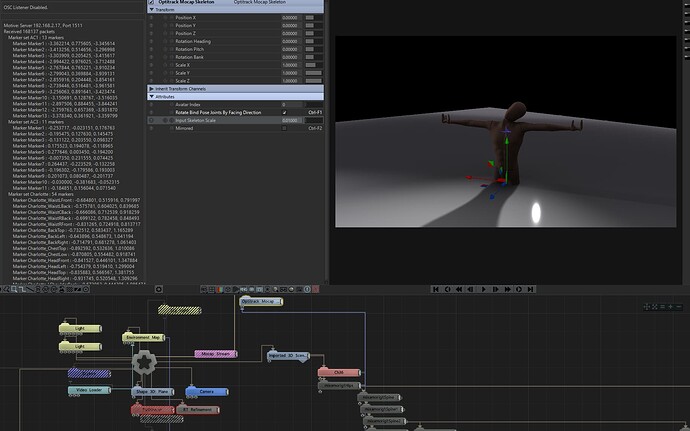Click the 'Received 168137 packets' line
The width and height of the screenshot is (690, 431).
coord(29,32)
